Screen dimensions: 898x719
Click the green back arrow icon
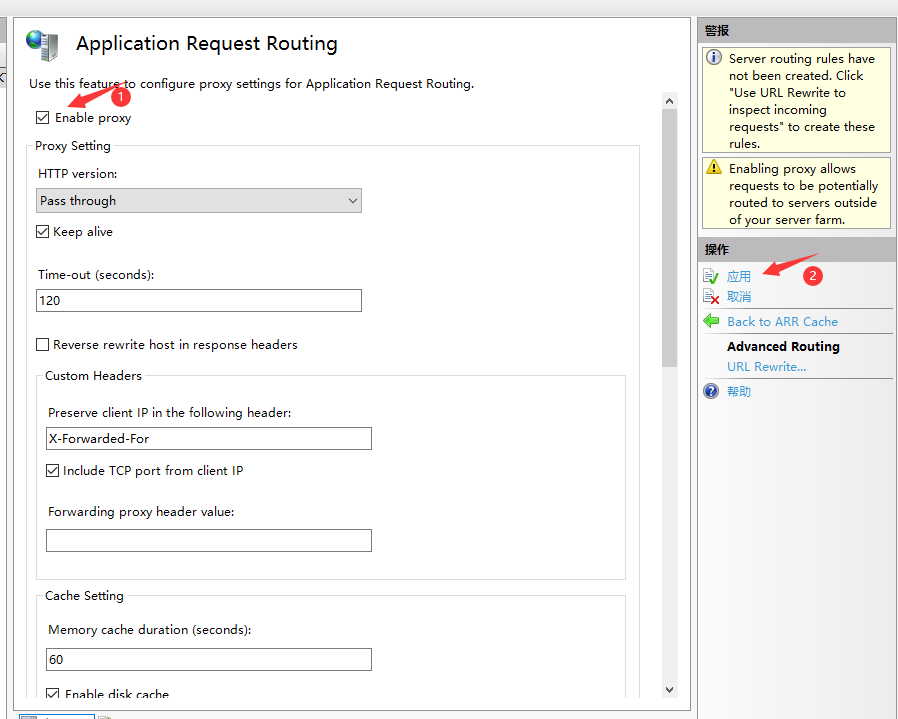(711, 321)
